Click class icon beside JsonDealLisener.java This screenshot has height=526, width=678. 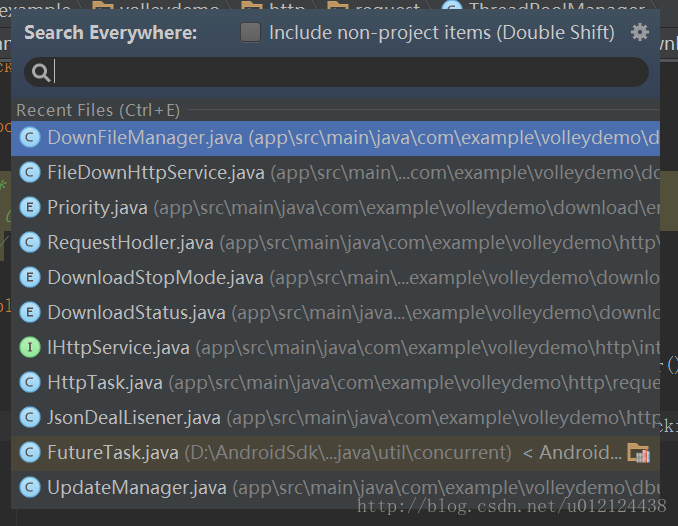coord(30,418)
